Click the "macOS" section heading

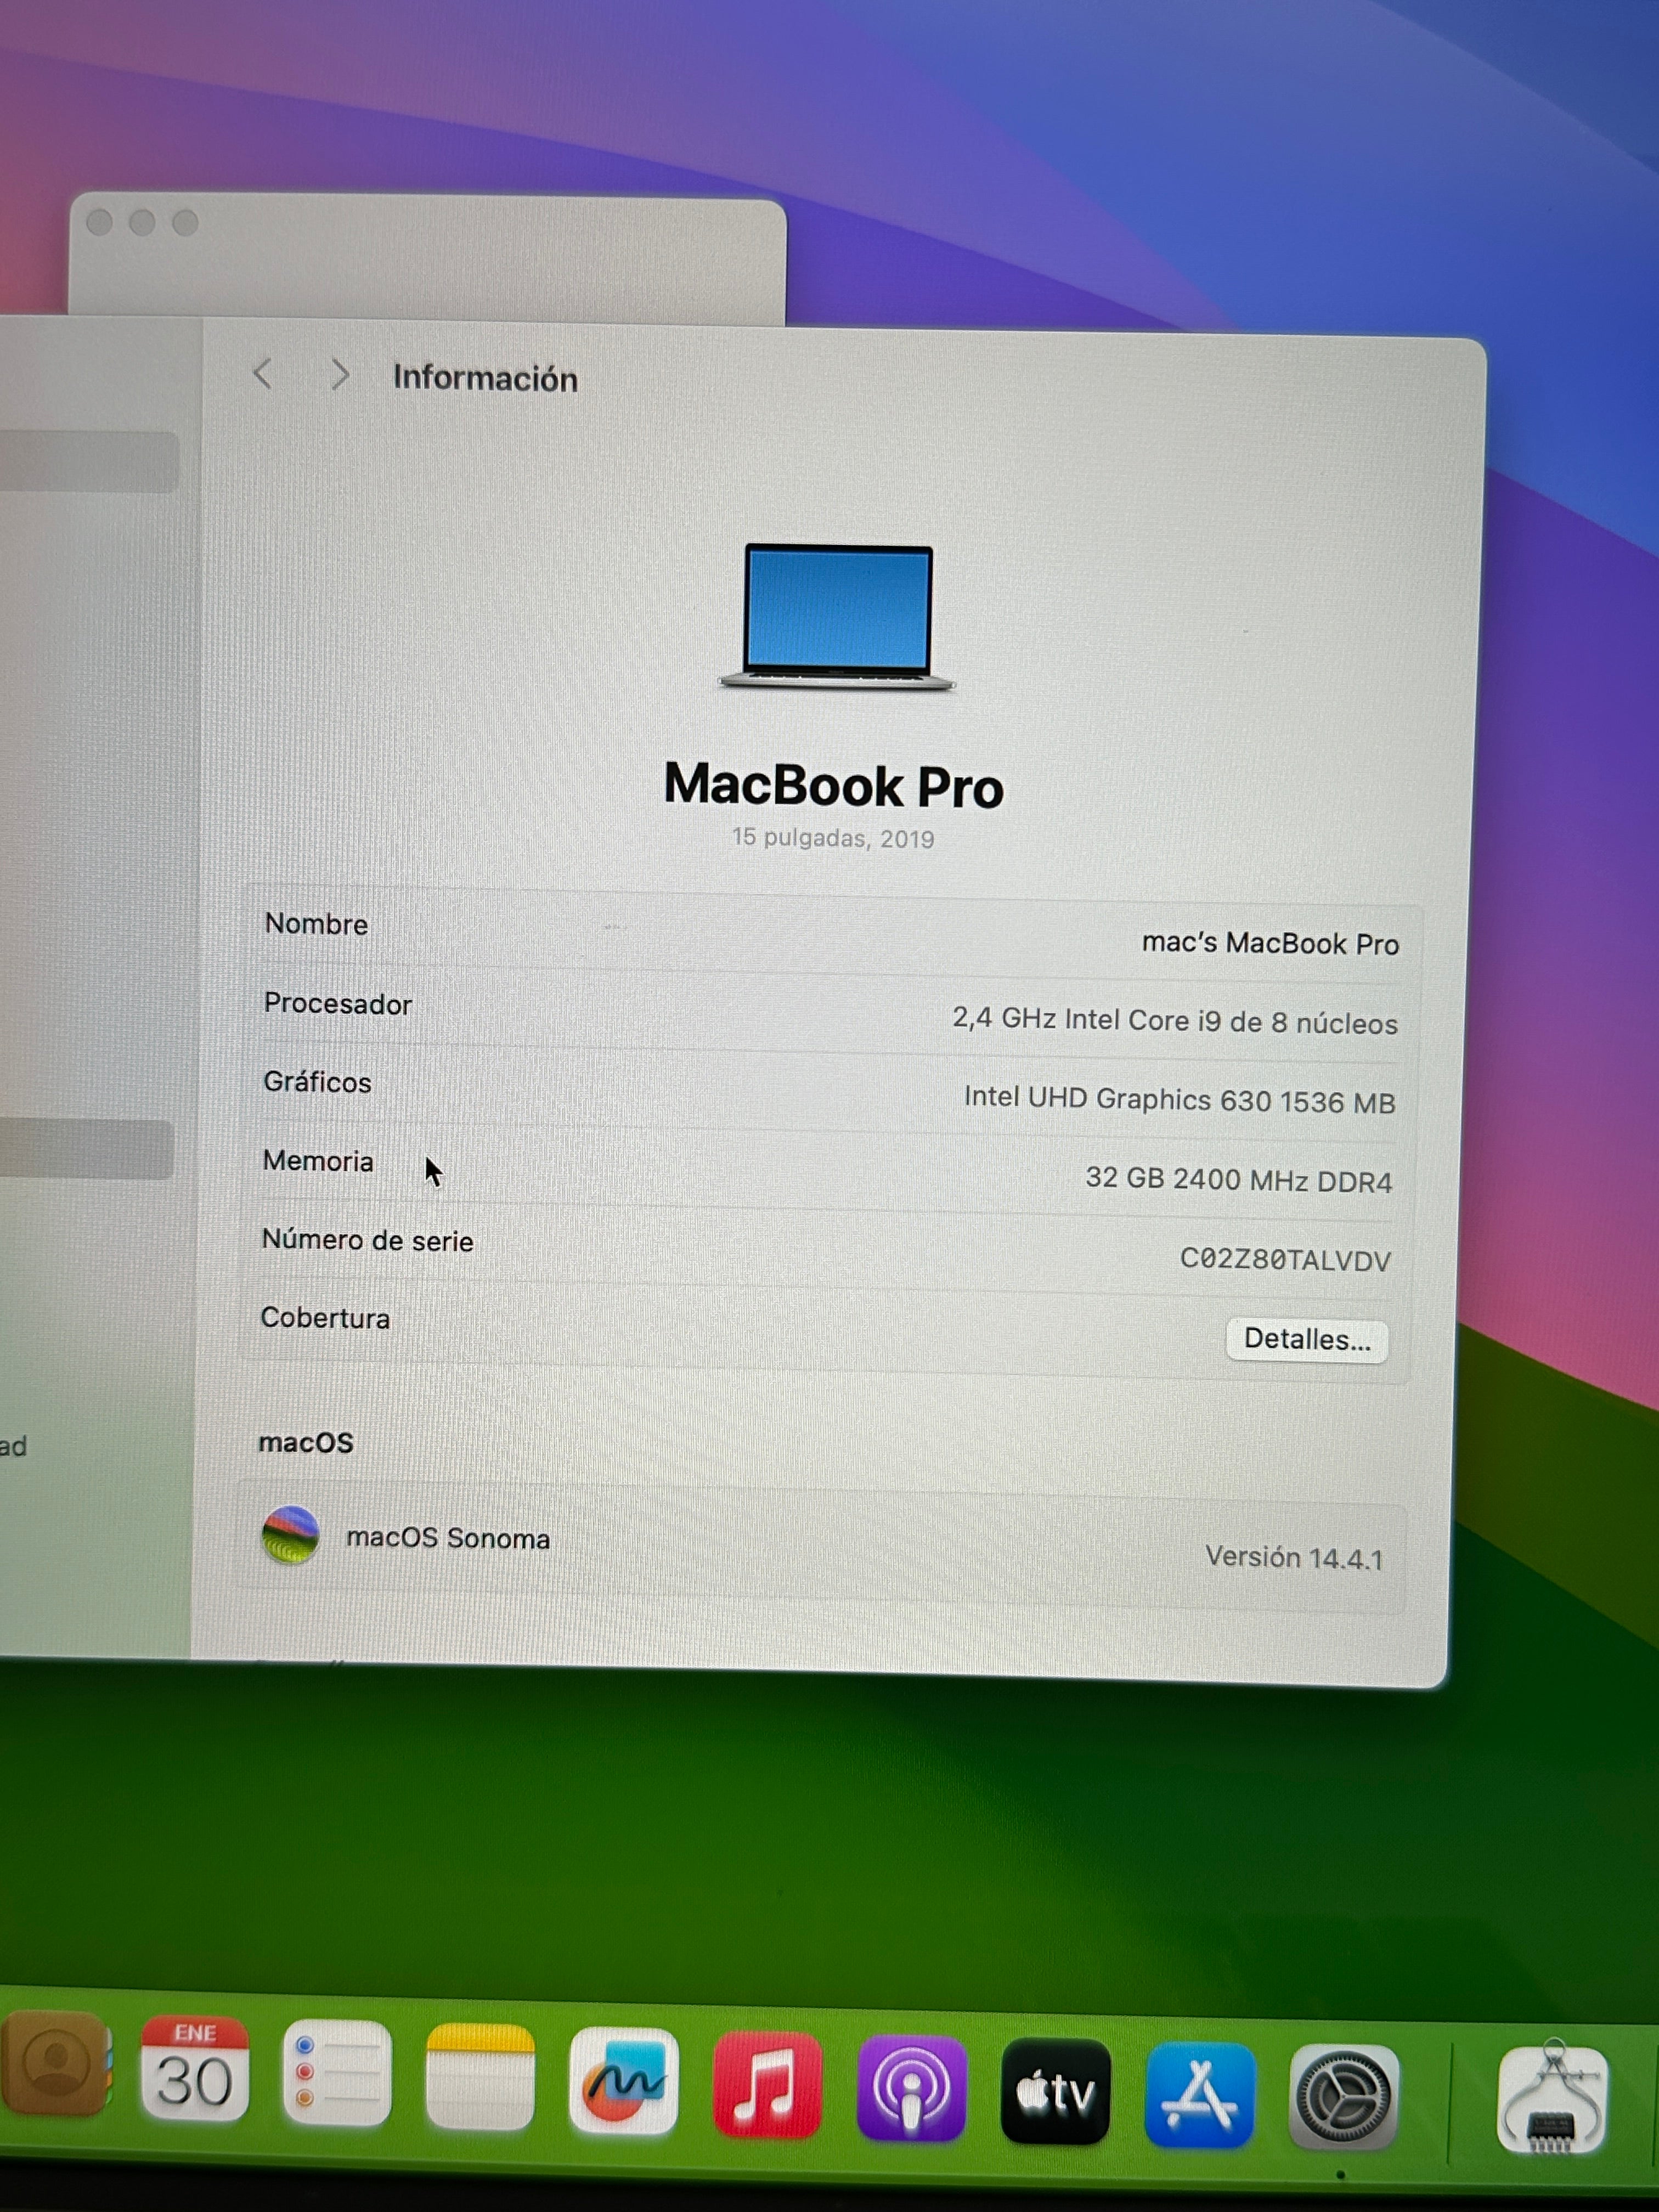(x=306, y=1442)
